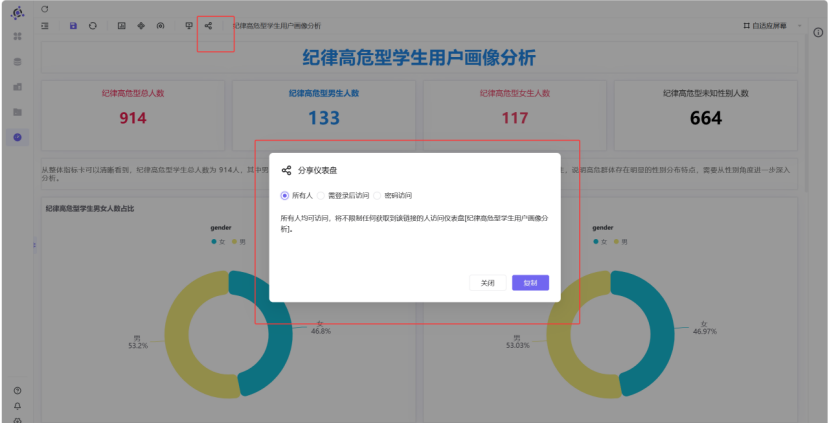Viewport: 830px width, 424px height.
Task: Click the 纪律高危型学生男女人数占比 chart title
Action: point(90,209)
